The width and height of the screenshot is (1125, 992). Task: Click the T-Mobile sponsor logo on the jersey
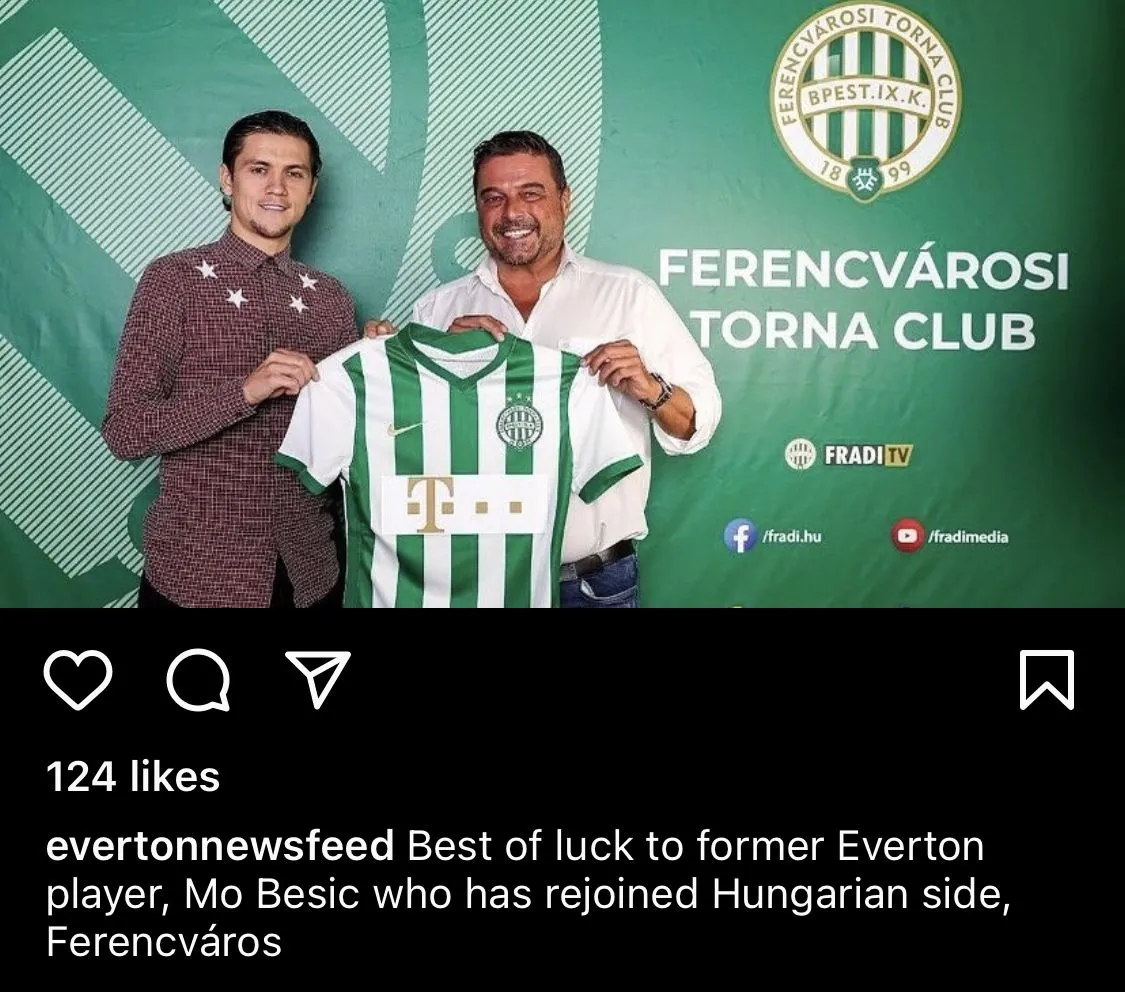[464, 504]
